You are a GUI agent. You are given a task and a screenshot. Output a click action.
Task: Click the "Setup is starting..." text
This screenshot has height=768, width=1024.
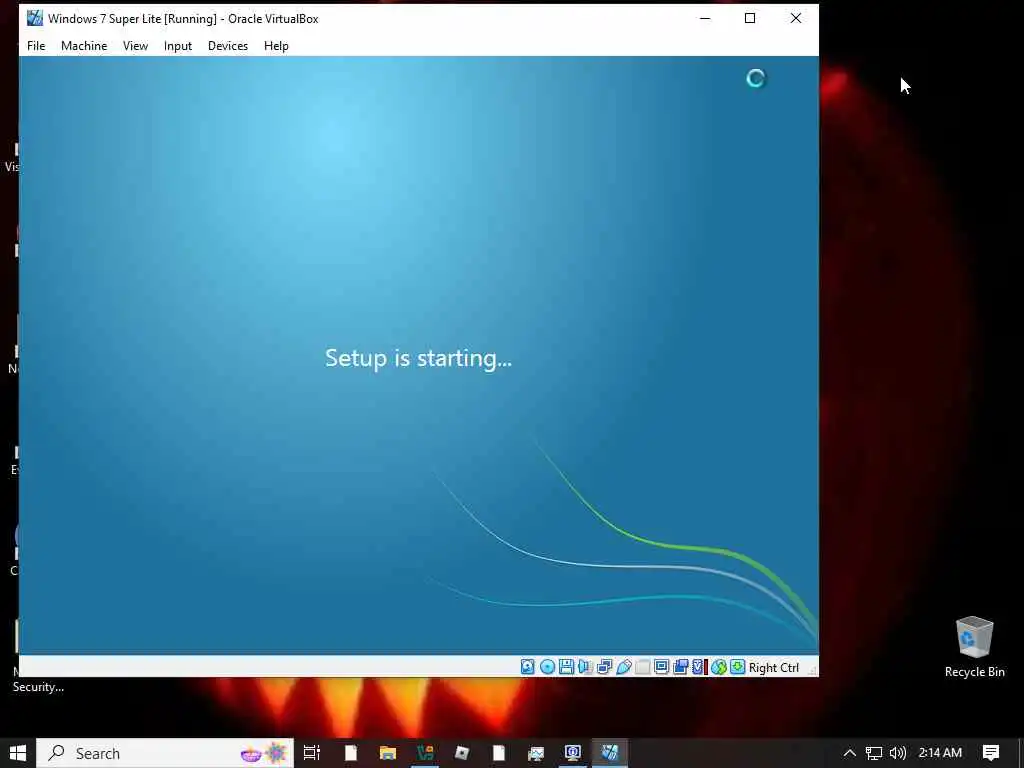tap(419, 359)
